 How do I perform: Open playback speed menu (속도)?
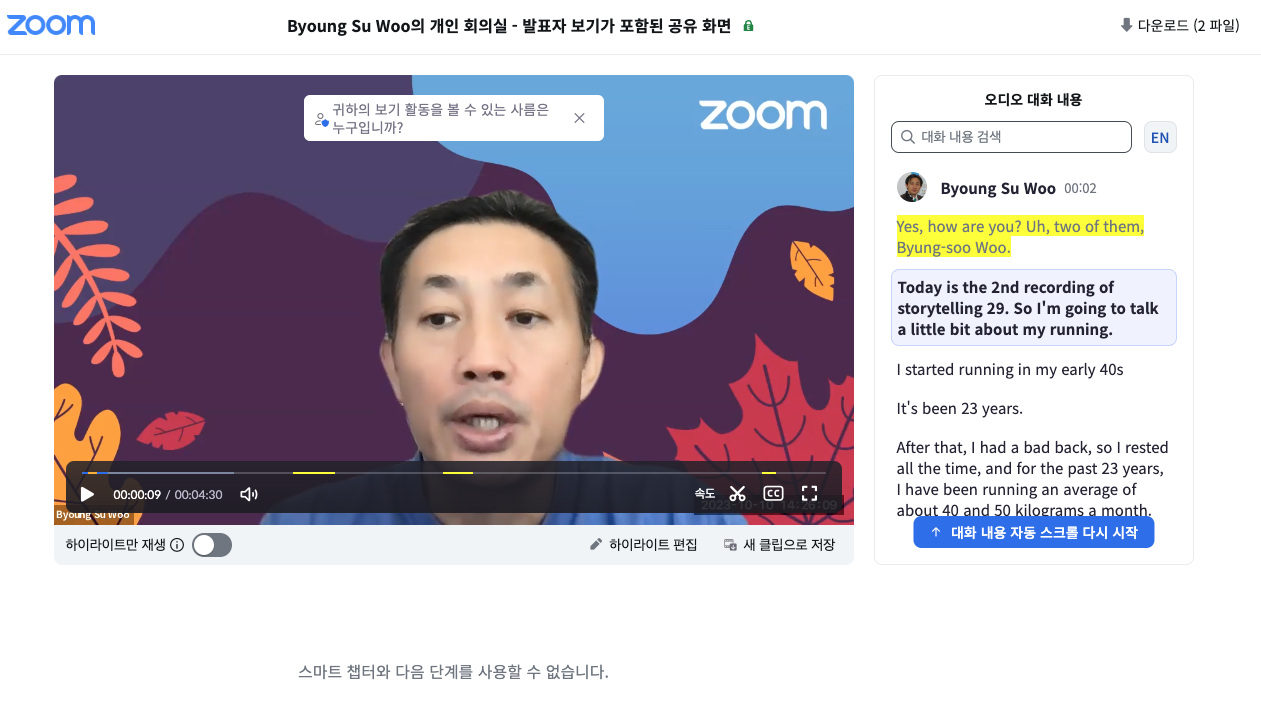point(705,493)
